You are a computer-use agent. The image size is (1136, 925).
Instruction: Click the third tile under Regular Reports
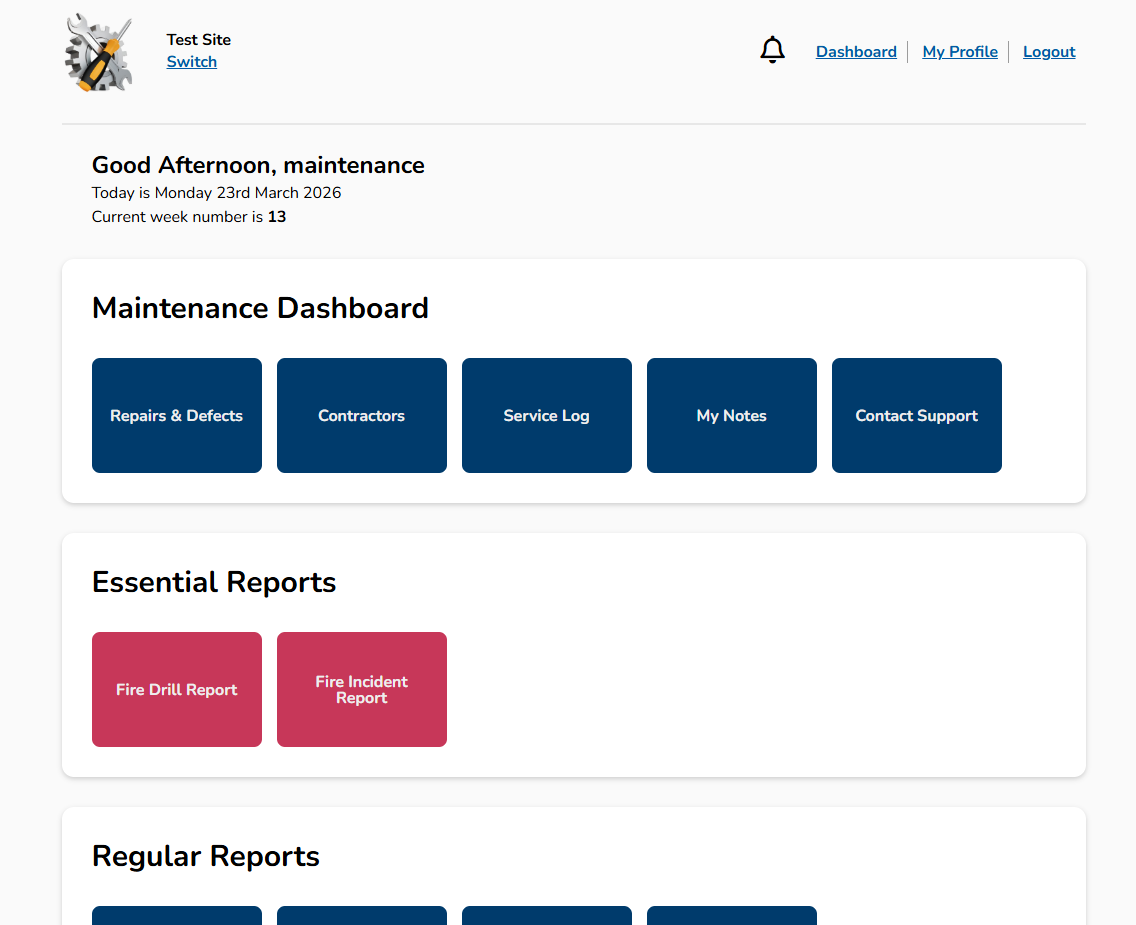(x=546, y=915)
